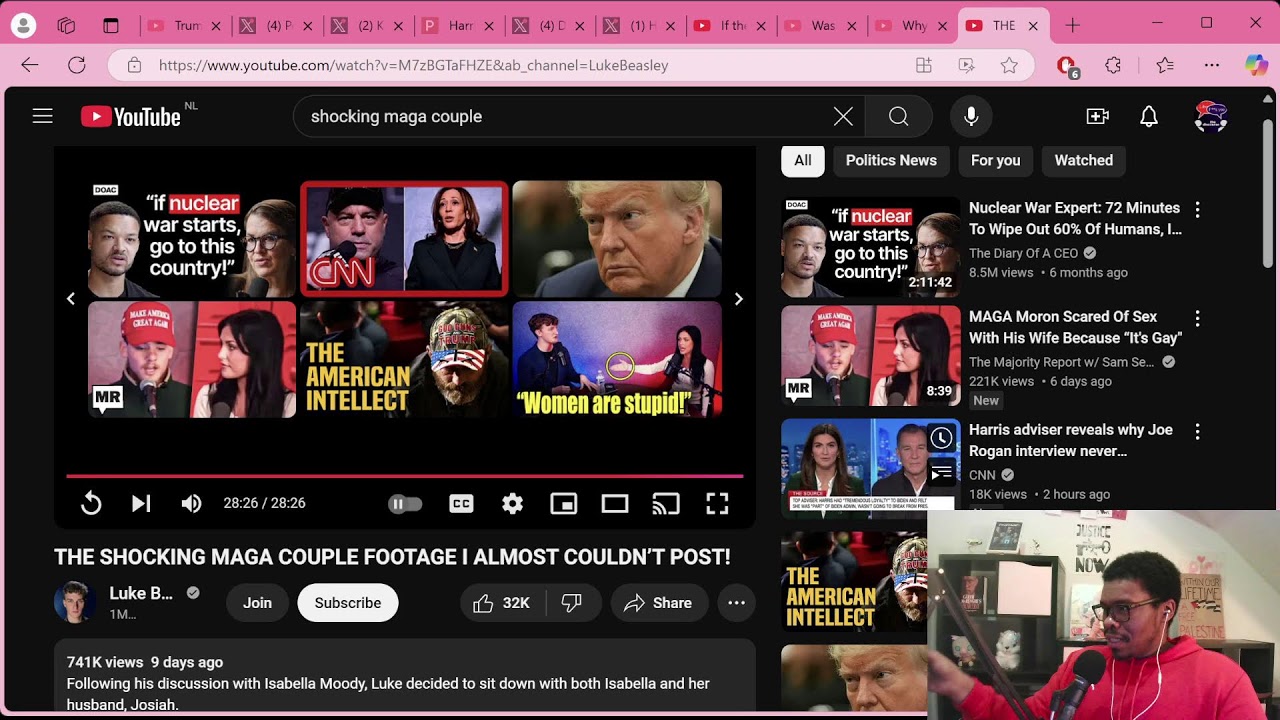The height and width of the screenshot is (720, 1280).
Task: Add this page to browser favorites
Action: coord(1009,65)
